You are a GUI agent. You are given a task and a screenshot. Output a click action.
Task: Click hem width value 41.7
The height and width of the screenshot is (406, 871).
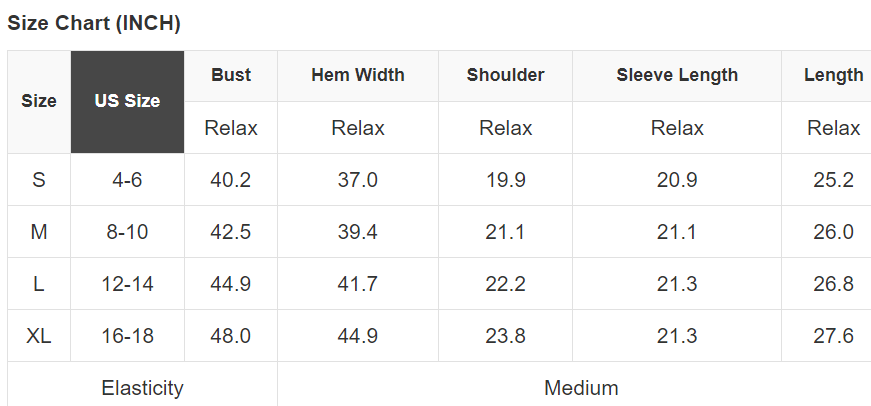click(357, 284)
